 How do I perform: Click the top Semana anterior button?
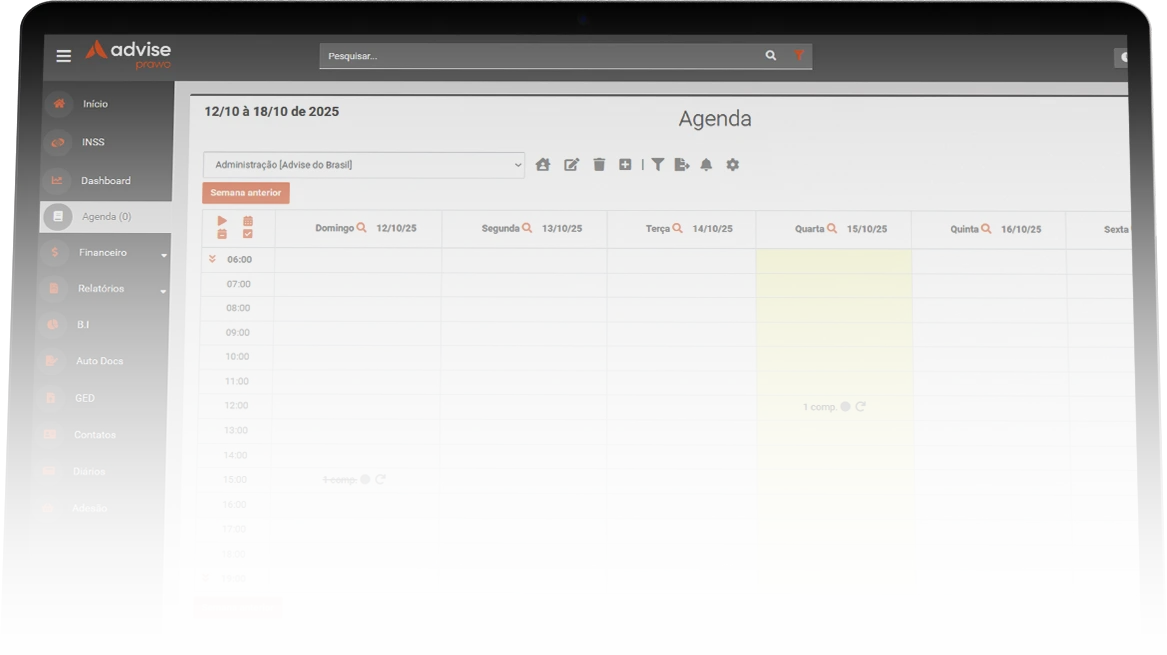coord(246,193)
